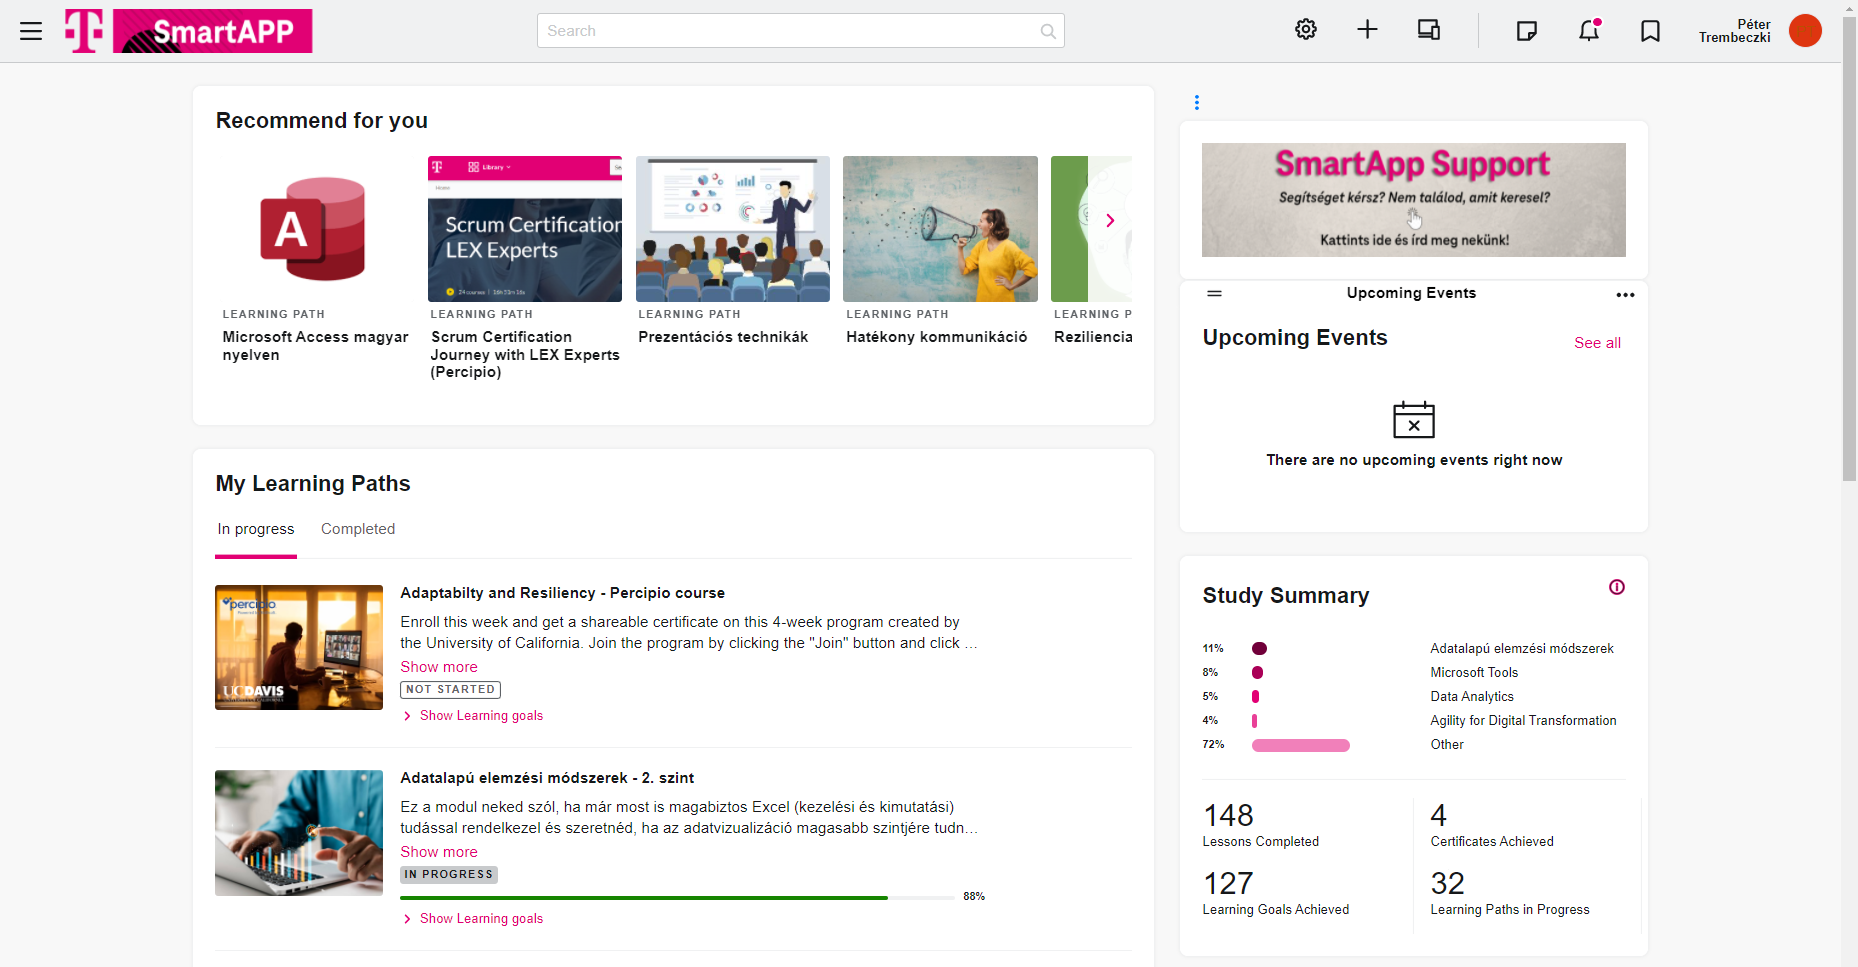This screenshot has width=1858, height=967.
Task: Click into the Search field
Action: pos(800,31)
